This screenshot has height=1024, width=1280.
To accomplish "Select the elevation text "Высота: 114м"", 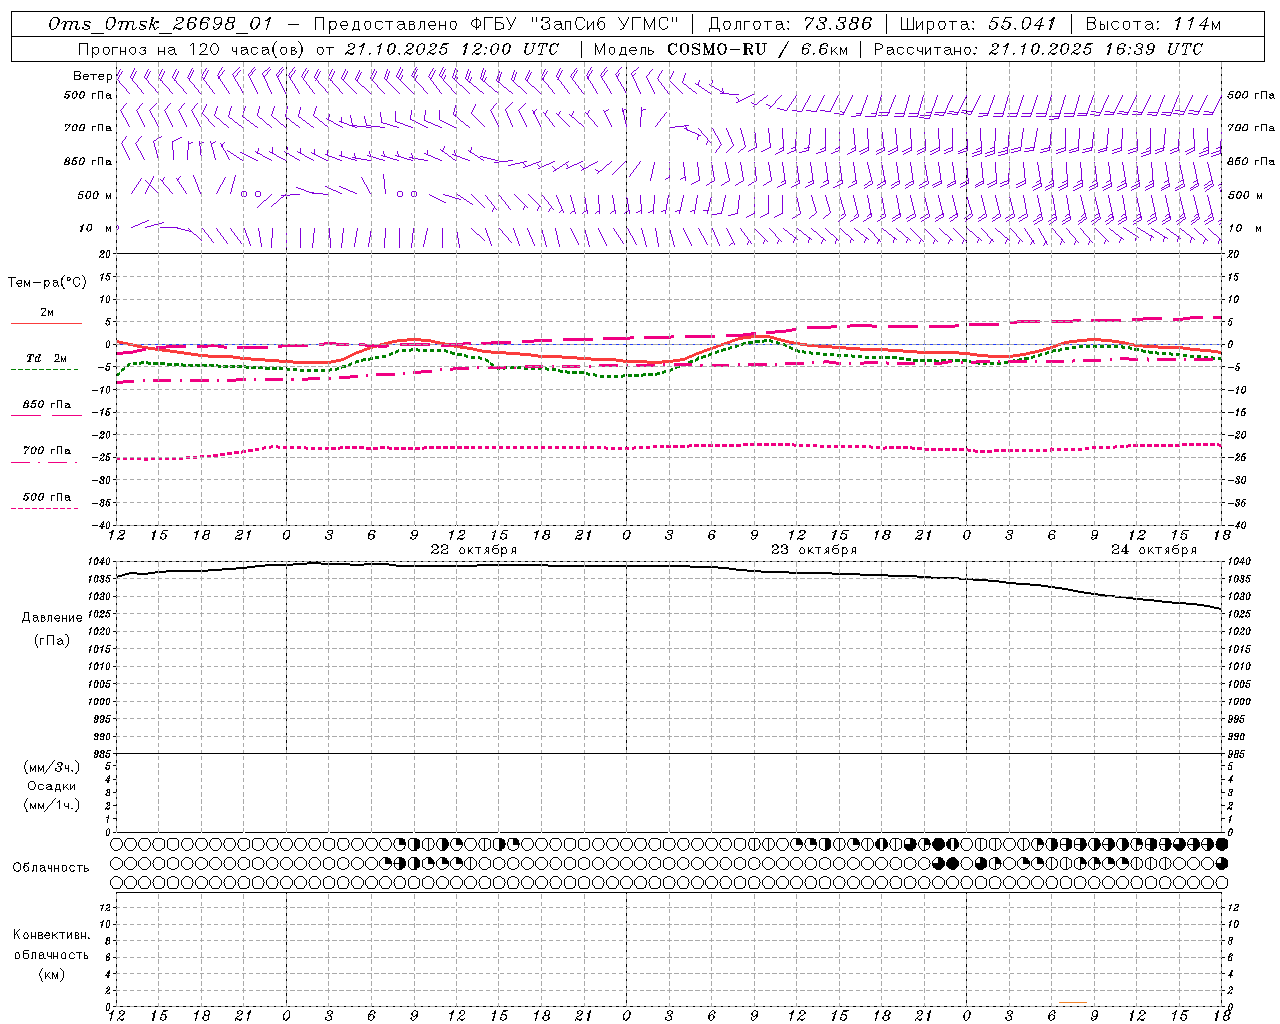I will (x=1153, y=24).
